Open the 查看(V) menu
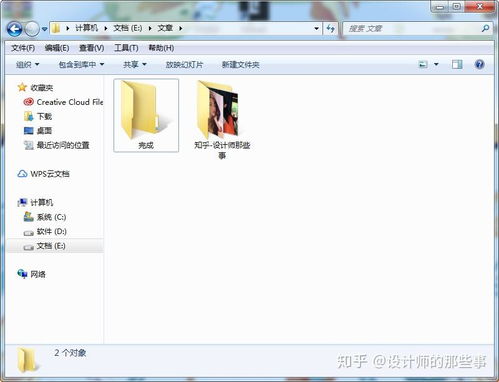Image resolution: width=499 pixels, height=382 pixels. 92,48
